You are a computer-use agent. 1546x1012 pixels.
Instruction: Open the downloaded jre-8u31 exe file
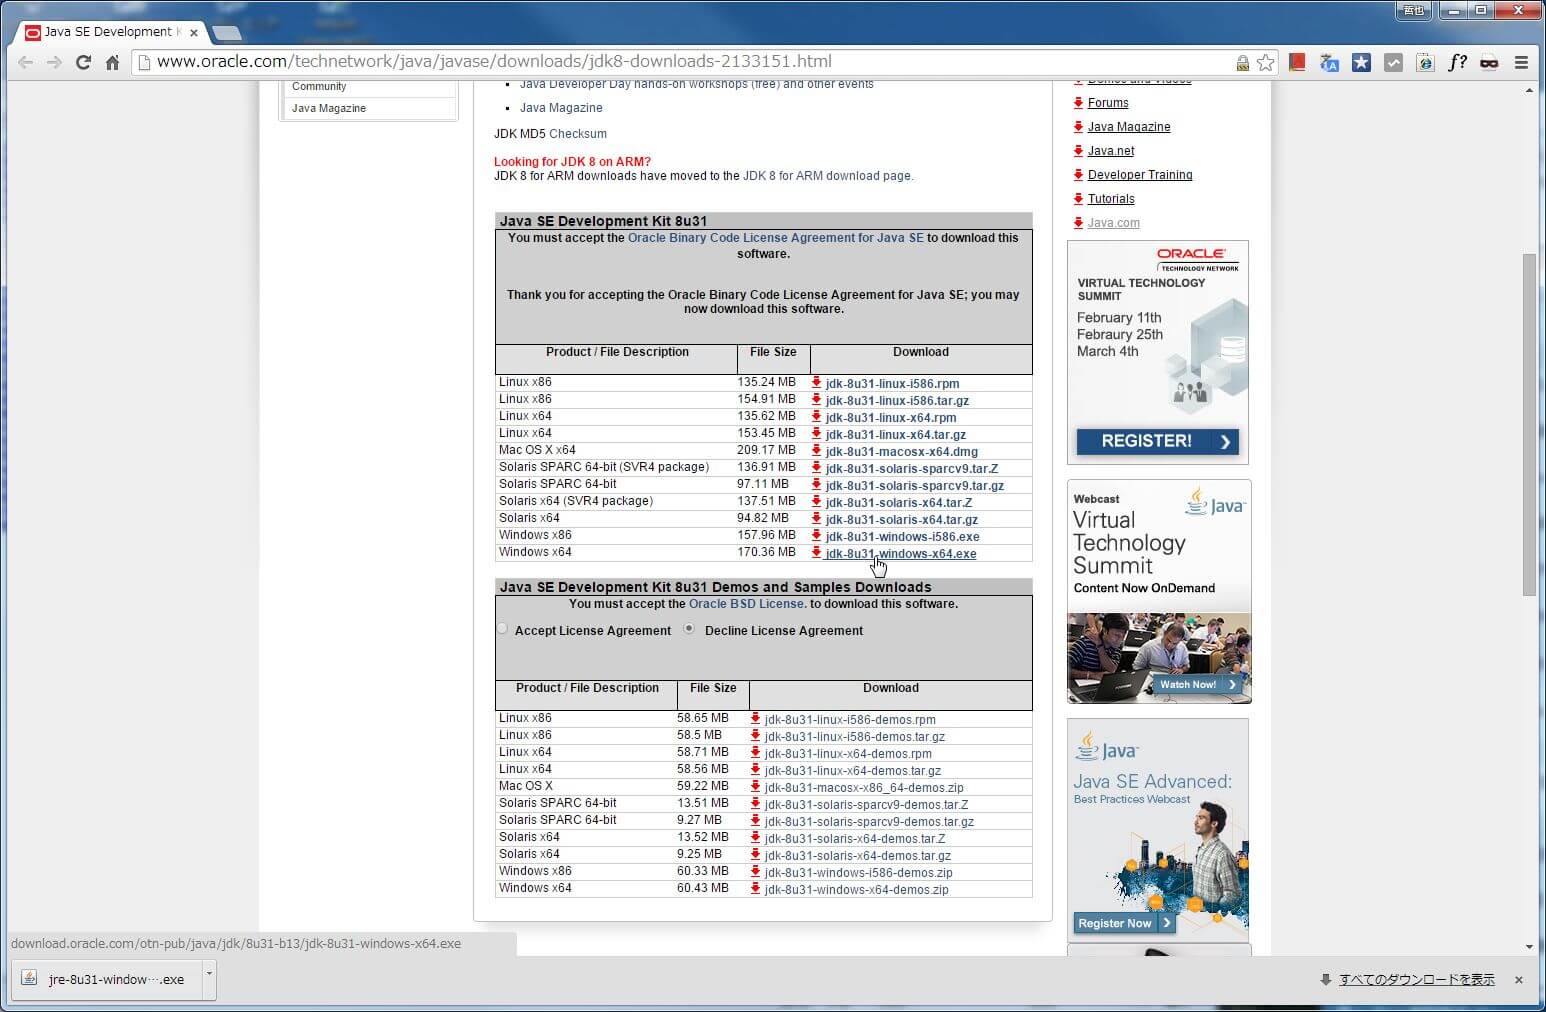(105, 979)
